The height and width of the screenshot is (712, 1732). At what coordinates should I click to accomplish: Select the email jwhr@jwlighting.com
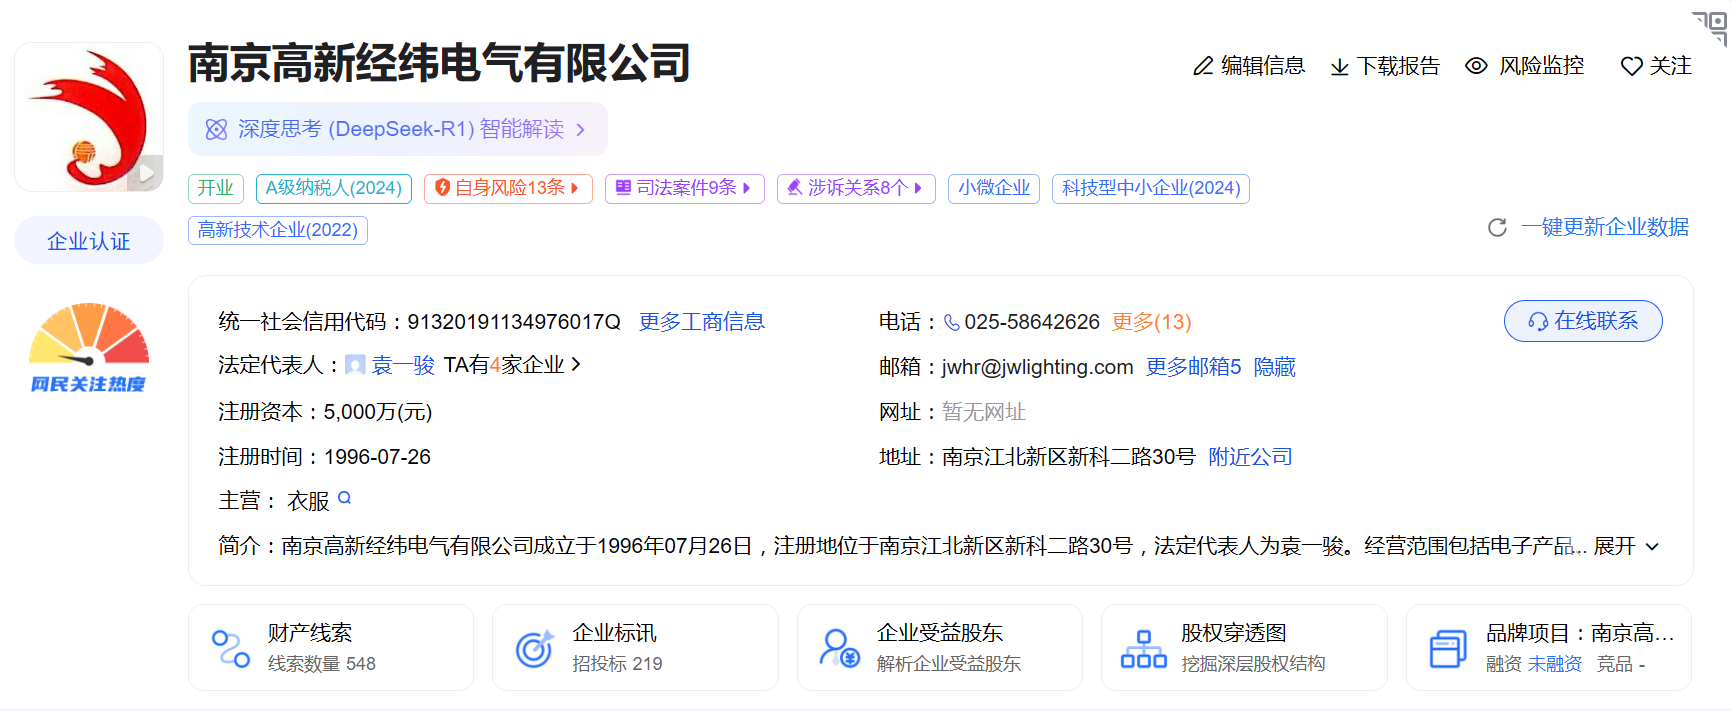click(1037, 367)
